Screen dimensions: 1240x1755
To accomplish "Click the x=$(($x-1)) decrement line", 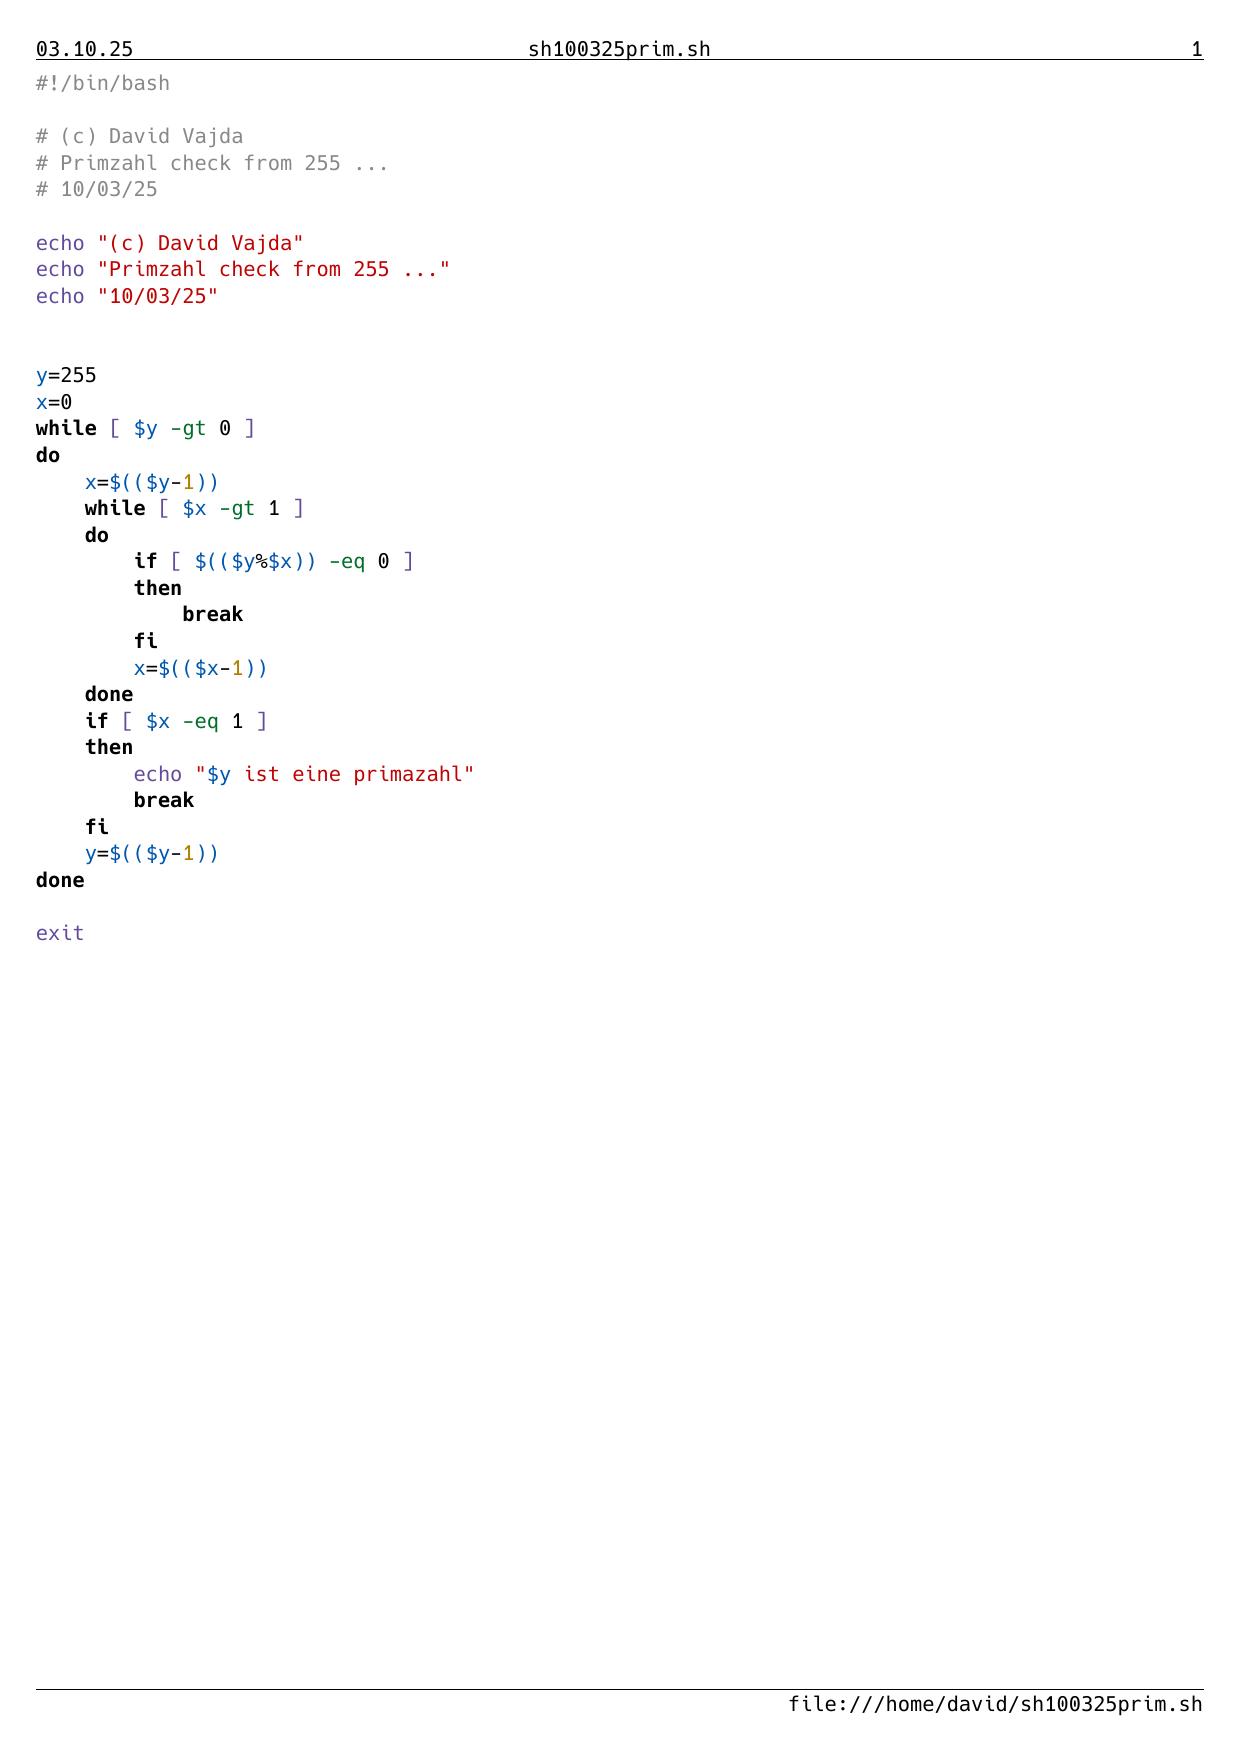I will click(x=200, y=668).
